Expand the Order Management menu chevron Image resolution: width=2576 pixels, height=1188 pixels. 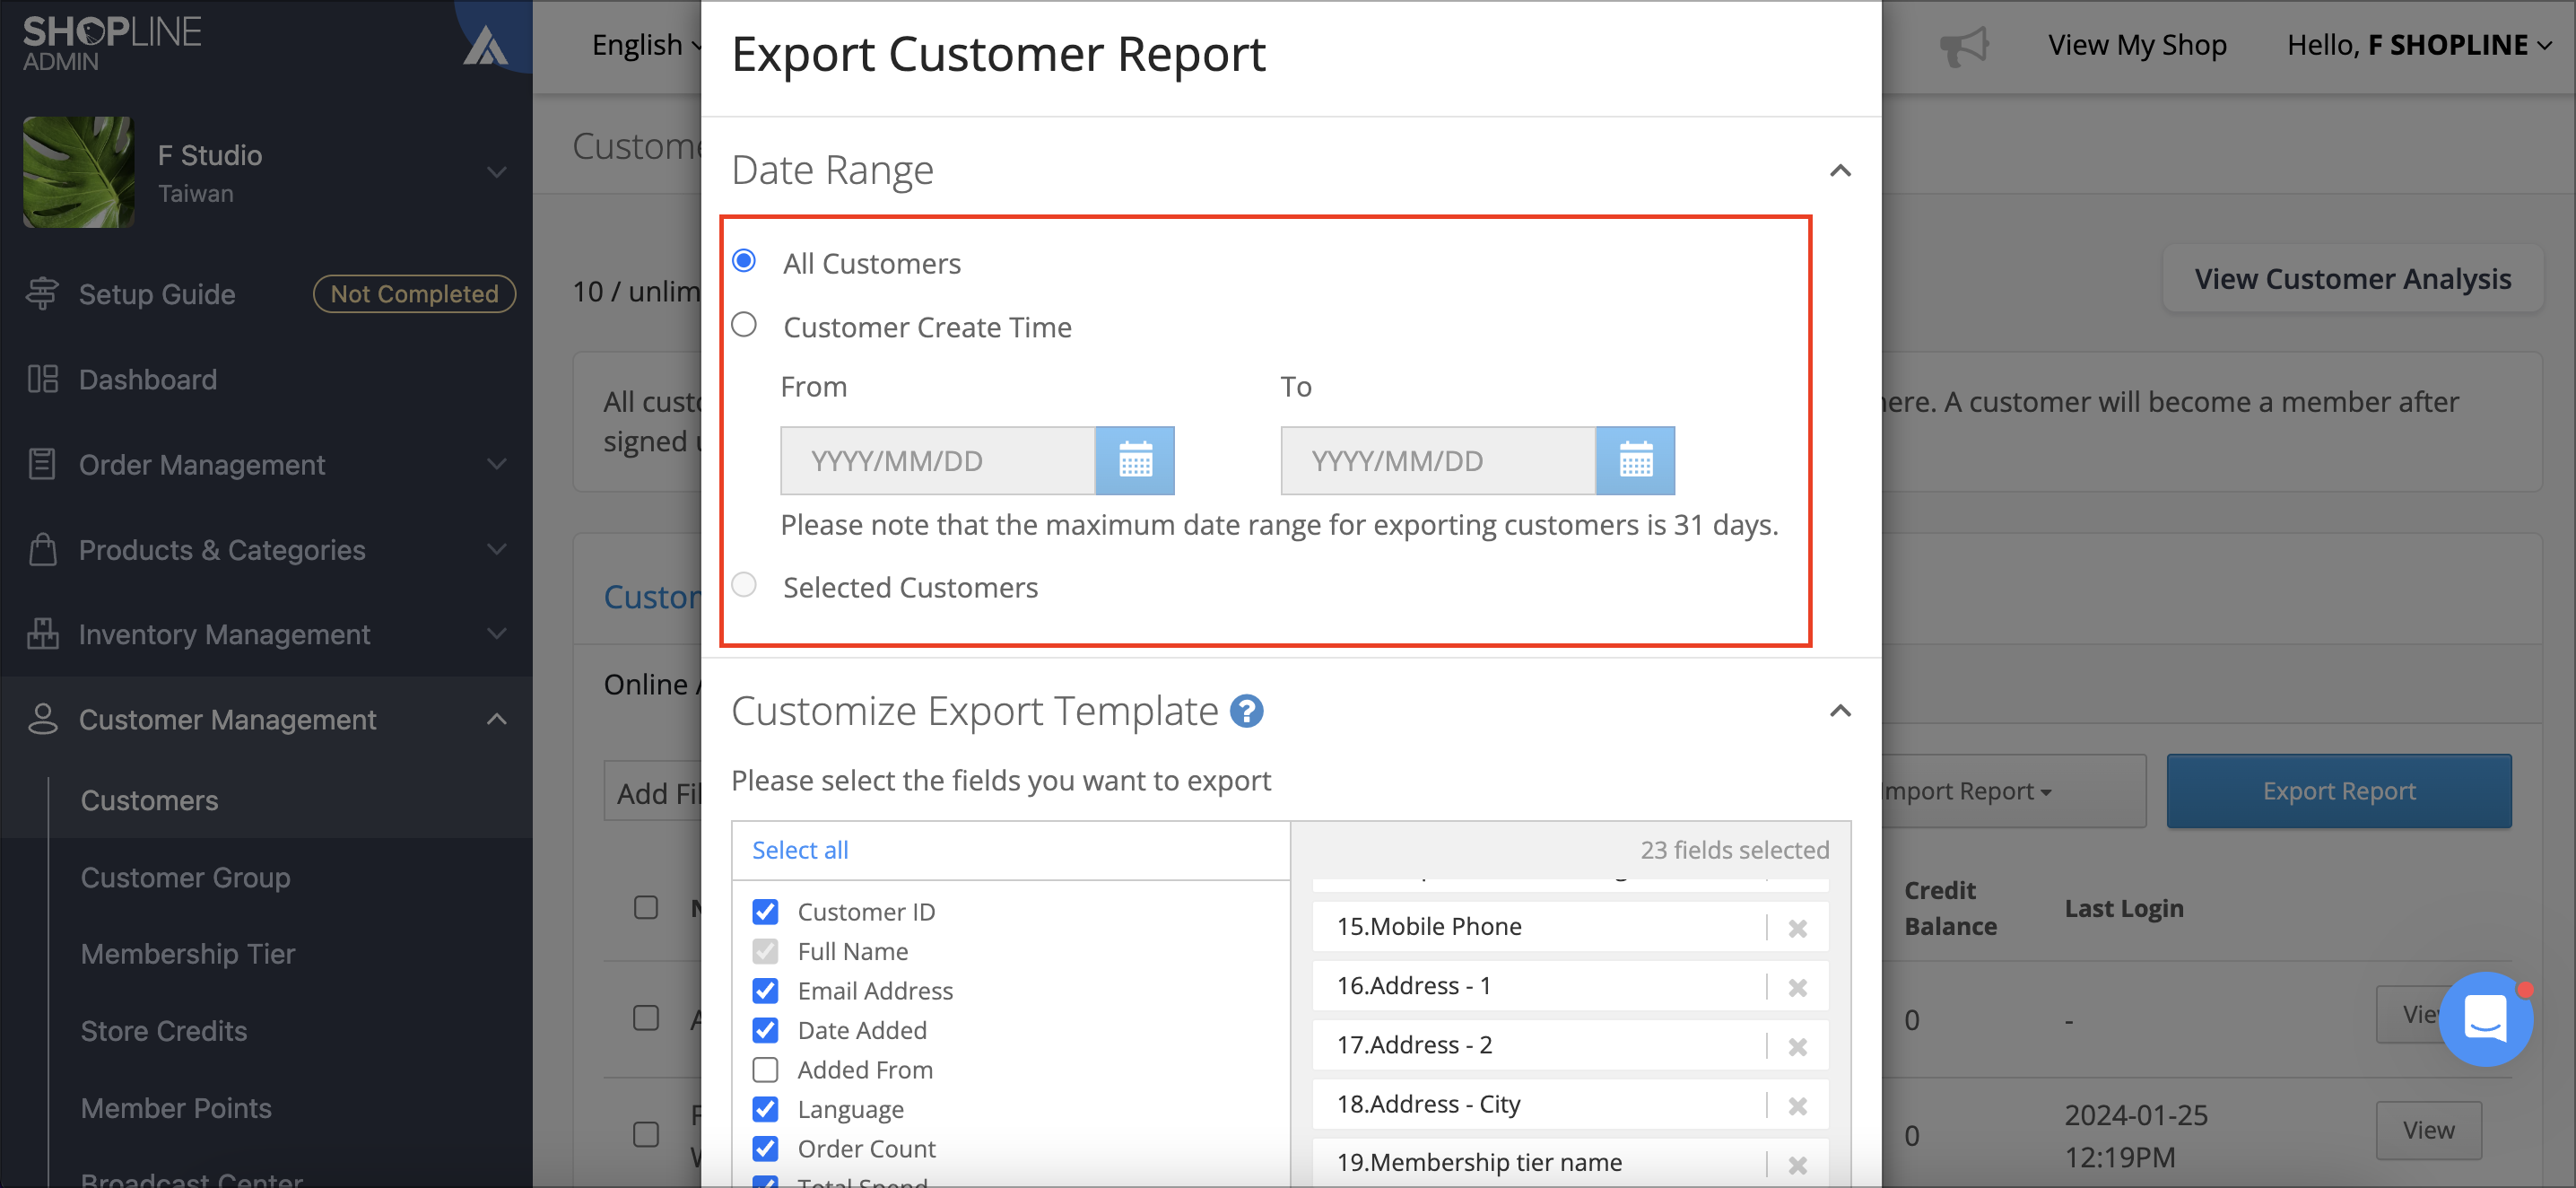coord(496,464)
